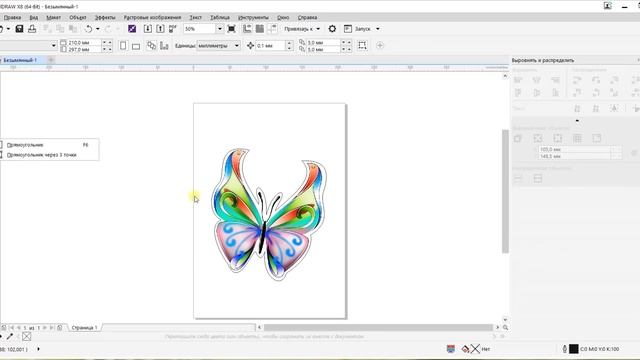The height and width of the screenshot is (360, 640).
Task: Toggle the show guidelines icon
Action: tap(272, 29)
